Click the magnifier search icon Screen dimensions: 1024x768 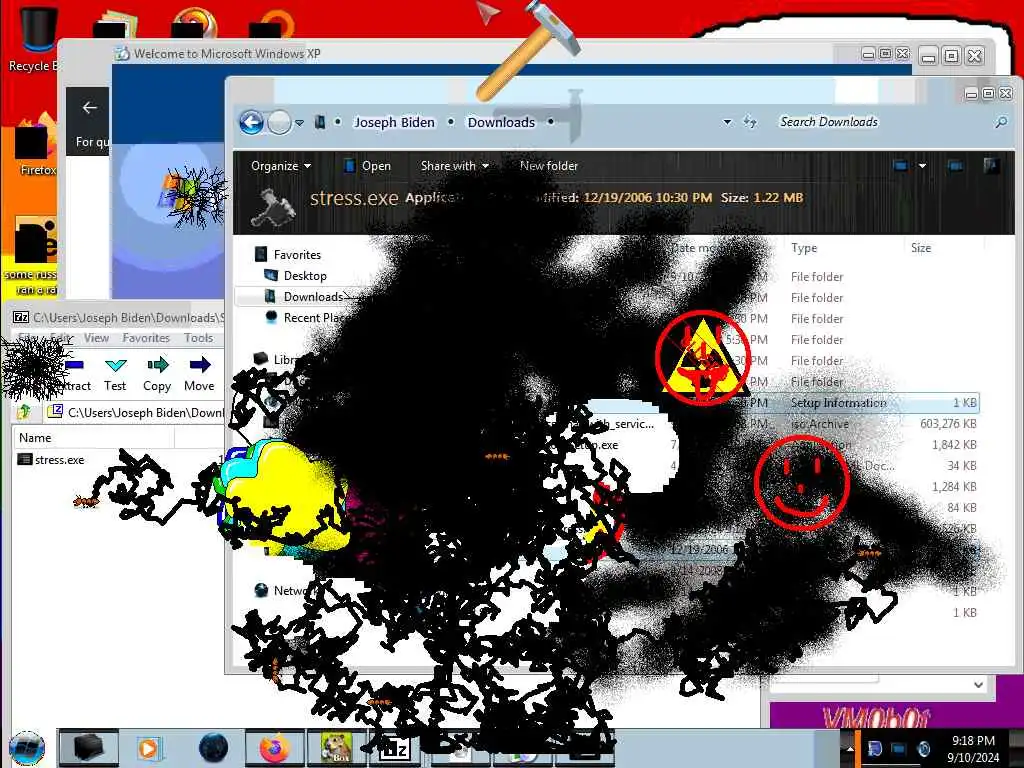(x=1000, y=122)
